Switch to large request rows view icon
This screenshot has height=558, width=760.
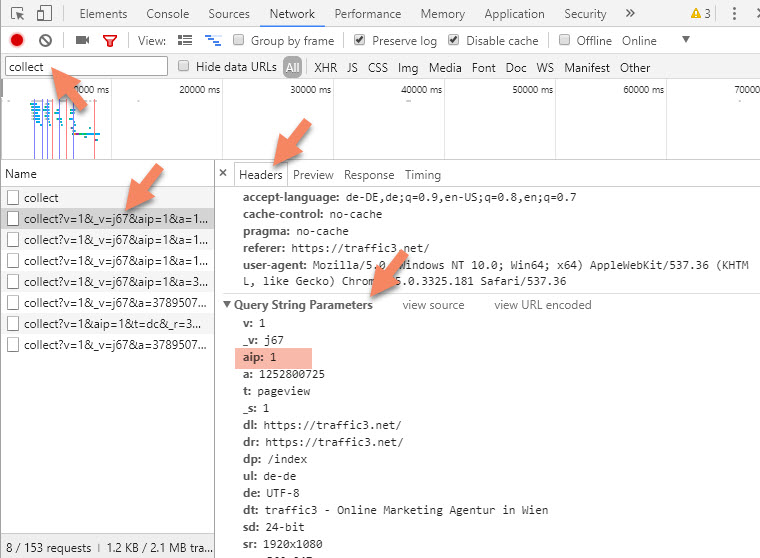pos(185,40)
